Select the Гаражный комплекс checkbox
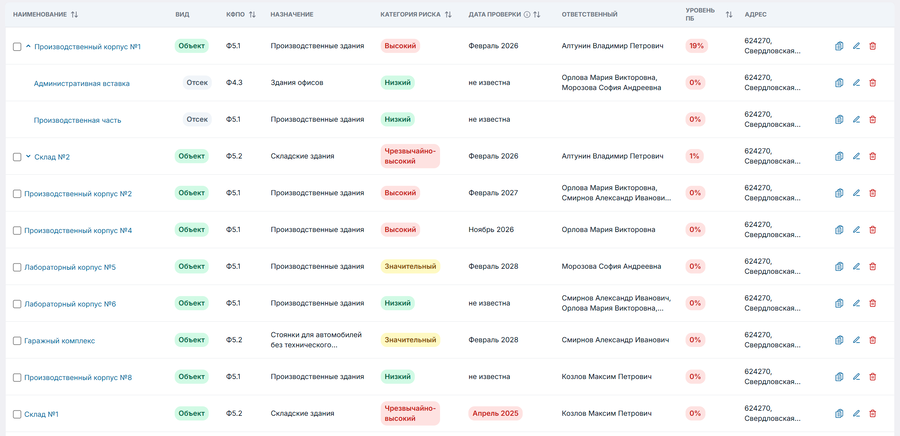The image size is (900, 436). pyautogui.click(x=17, y=341)
